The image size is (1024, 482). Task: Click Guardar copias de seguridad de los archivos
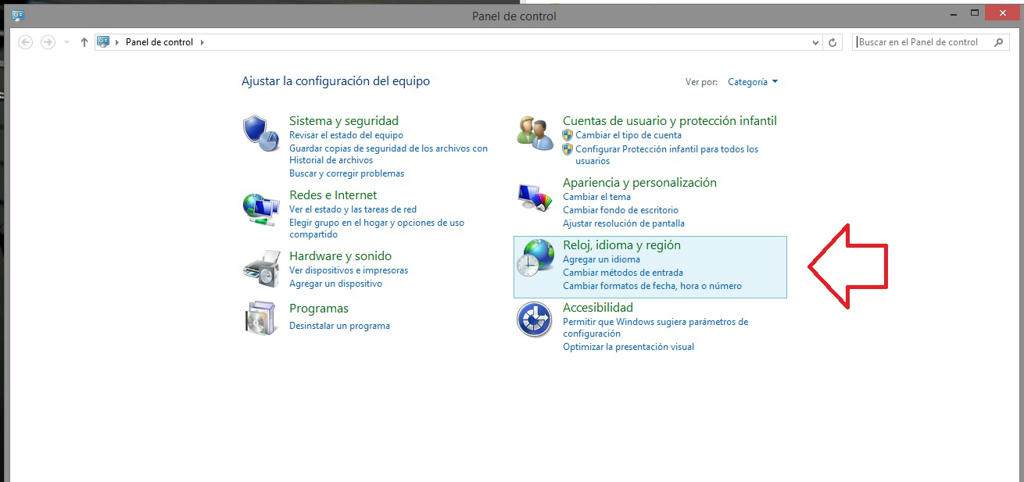(x=389, y=154)
